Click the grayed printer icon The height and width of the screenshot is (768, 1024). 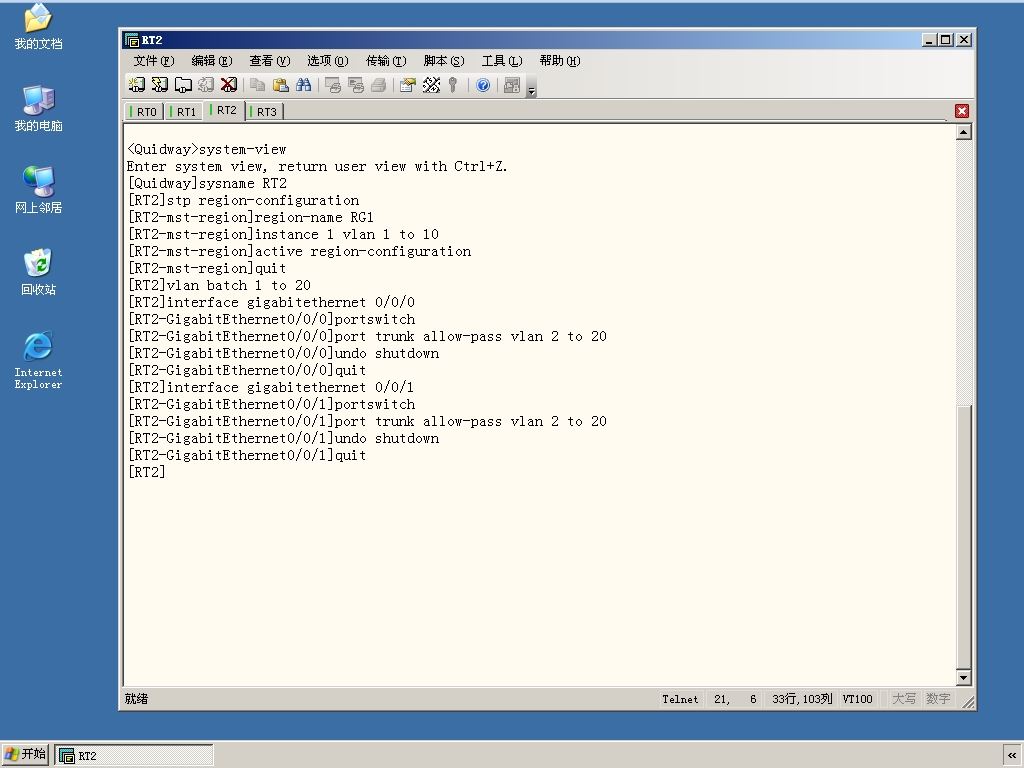click(x=379, y=85)
